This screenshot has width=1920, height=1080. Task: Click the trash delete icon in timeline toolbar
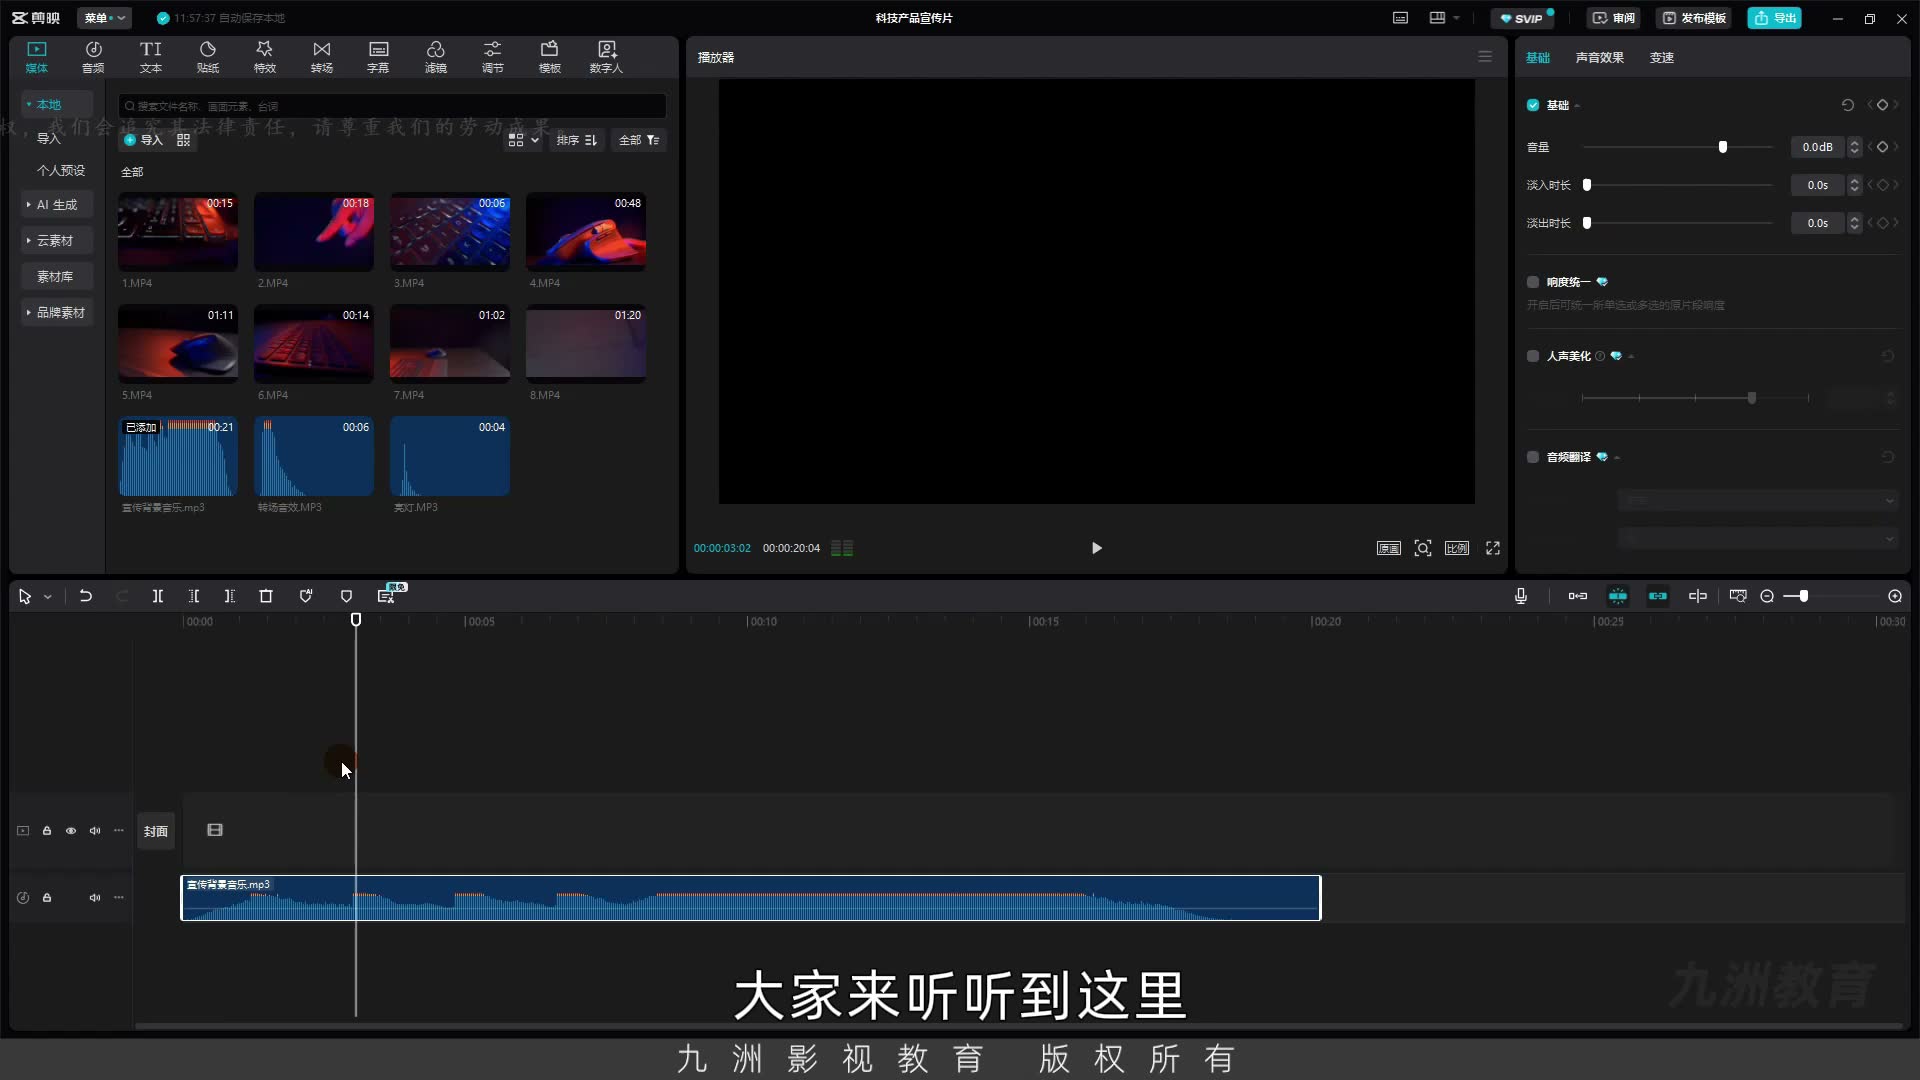point(266,596)
